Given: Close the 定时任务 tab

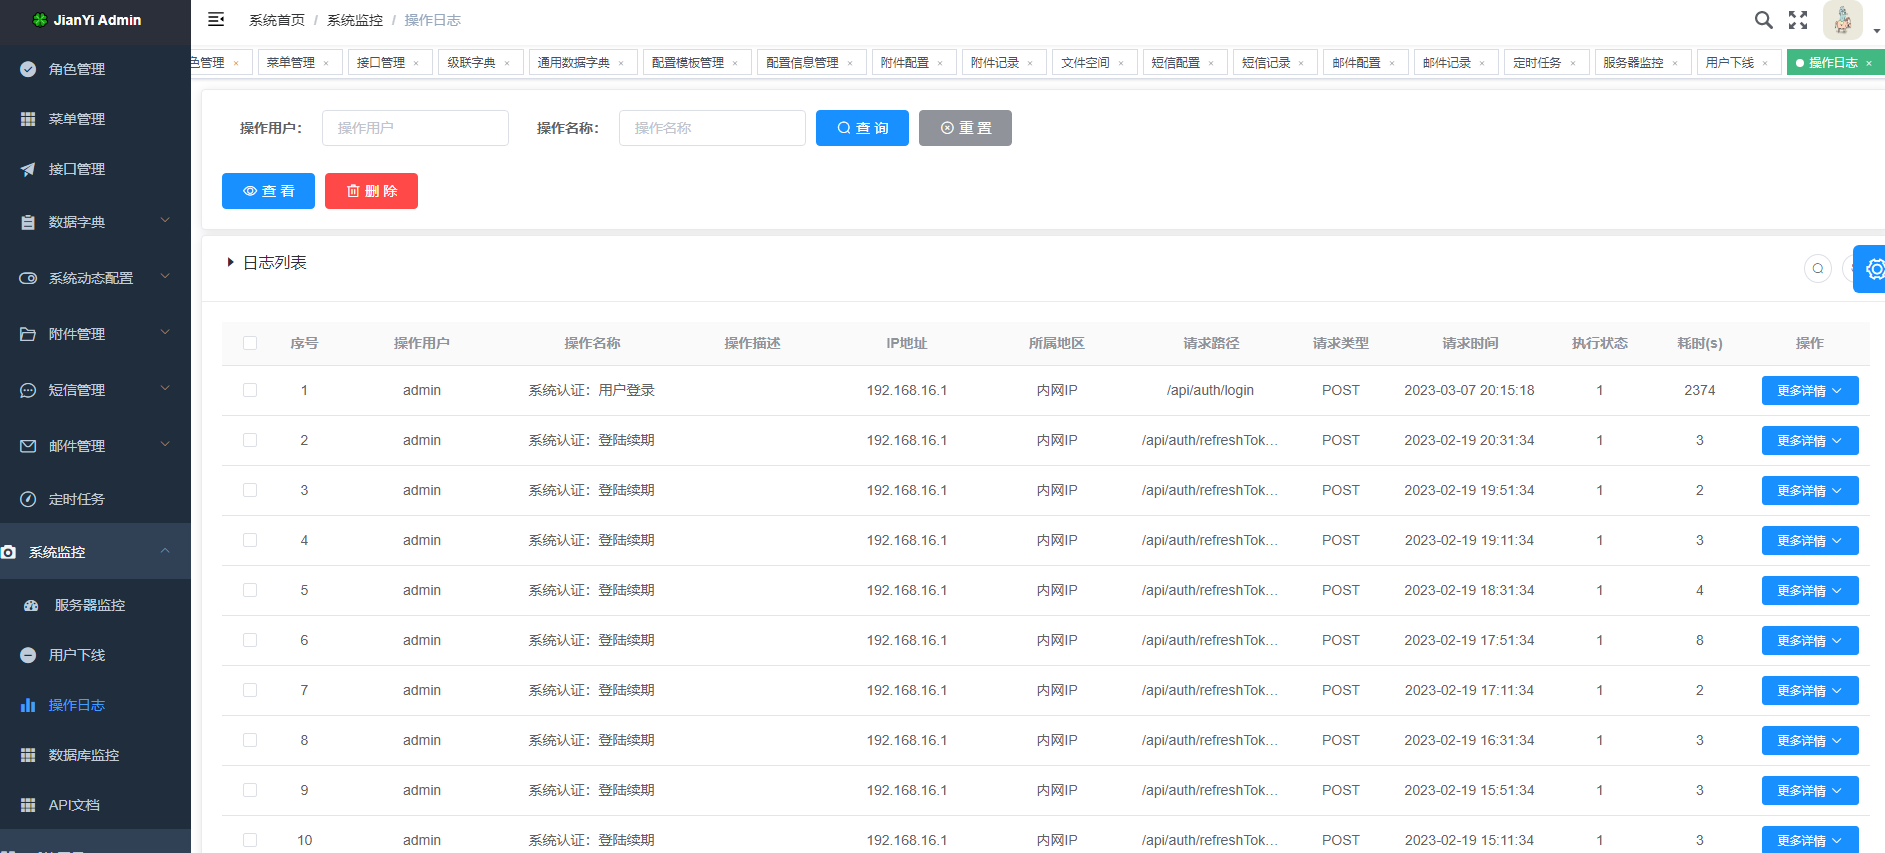Looking at the screenshot, I should (x=1573, y=63).
